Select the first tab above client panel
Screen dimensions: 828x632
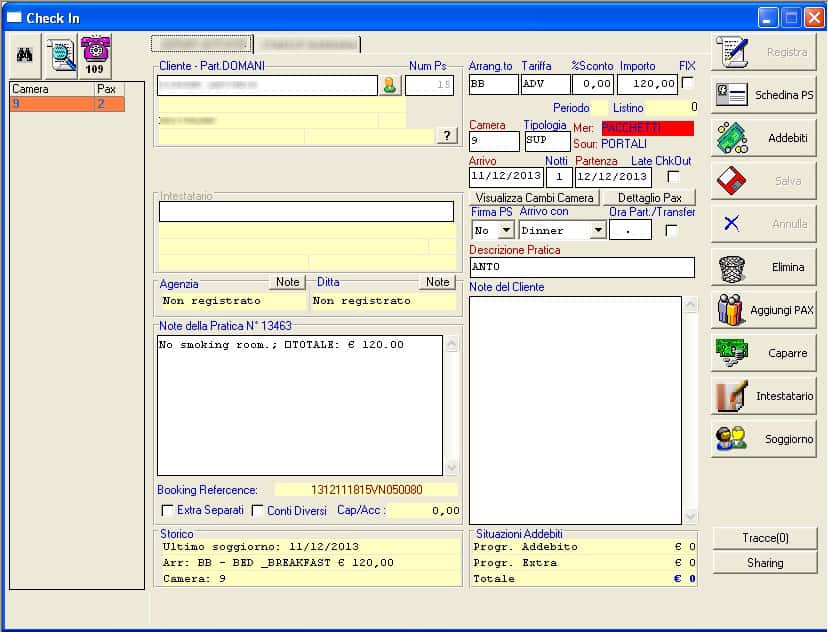pyautogui.click(x=201, y=44)
